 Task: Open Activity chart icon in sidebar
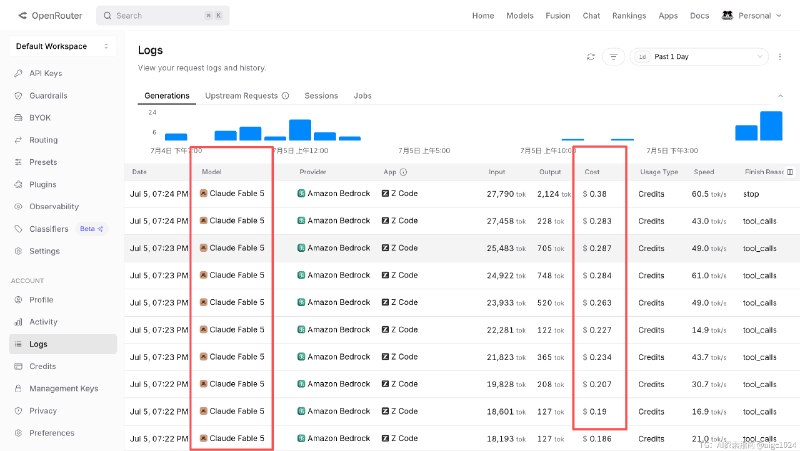(18, 322)
